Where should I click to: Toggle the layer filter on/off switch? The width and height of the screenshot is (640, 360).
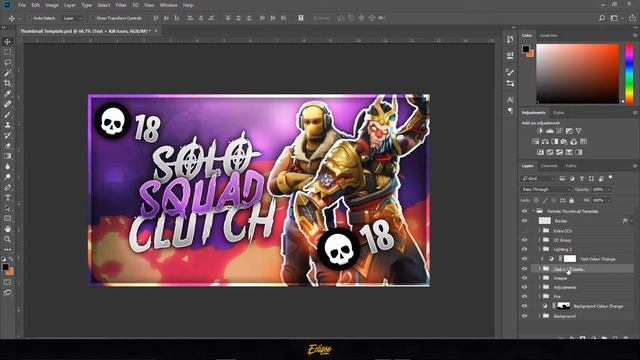pos(611,178)
